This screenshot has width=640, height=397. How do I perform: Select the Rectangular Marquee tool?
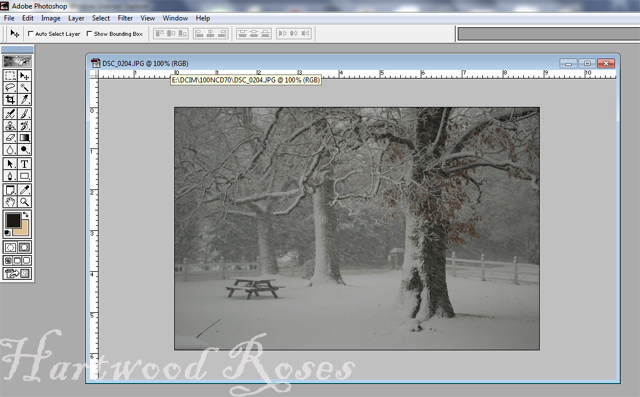pyautogui.click(x=10, y=75)
